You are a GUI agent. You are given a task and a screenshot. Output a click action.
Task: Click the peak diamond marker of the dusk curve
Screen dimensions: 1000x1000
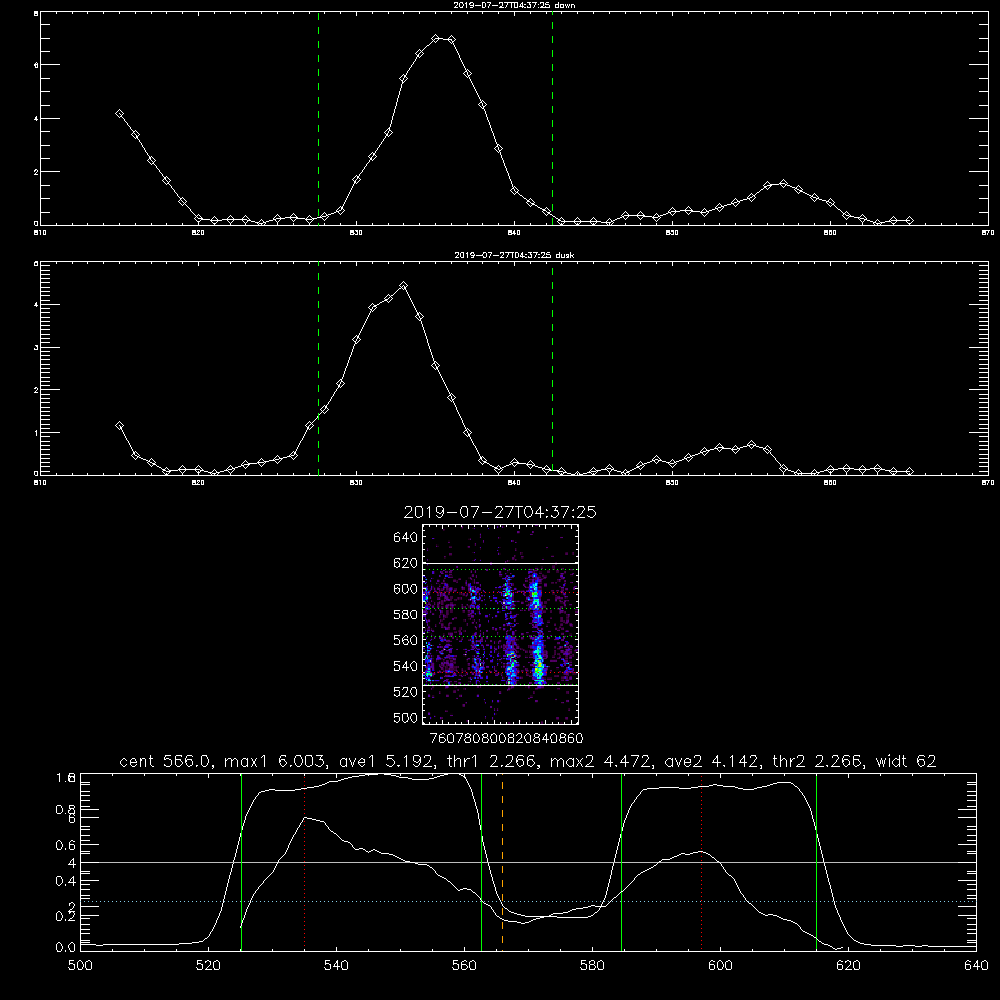403,286
